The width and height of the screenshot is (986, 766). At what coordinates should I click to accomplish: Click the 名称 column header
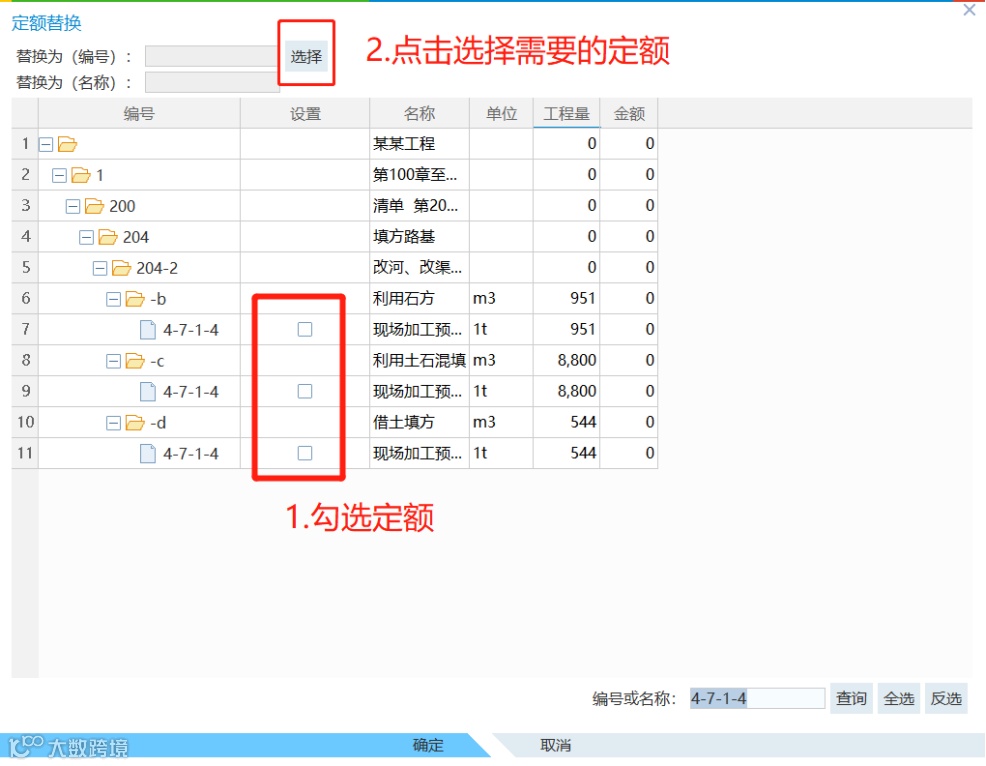click(419, 114)
